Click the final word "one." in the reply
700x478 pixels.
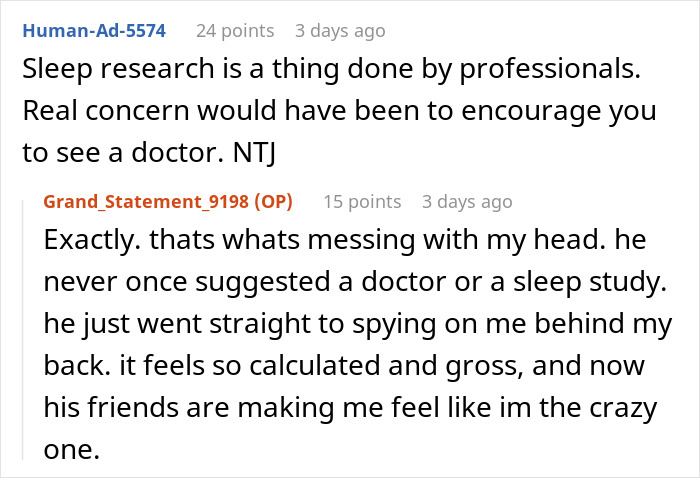click(x=73, y=450)
